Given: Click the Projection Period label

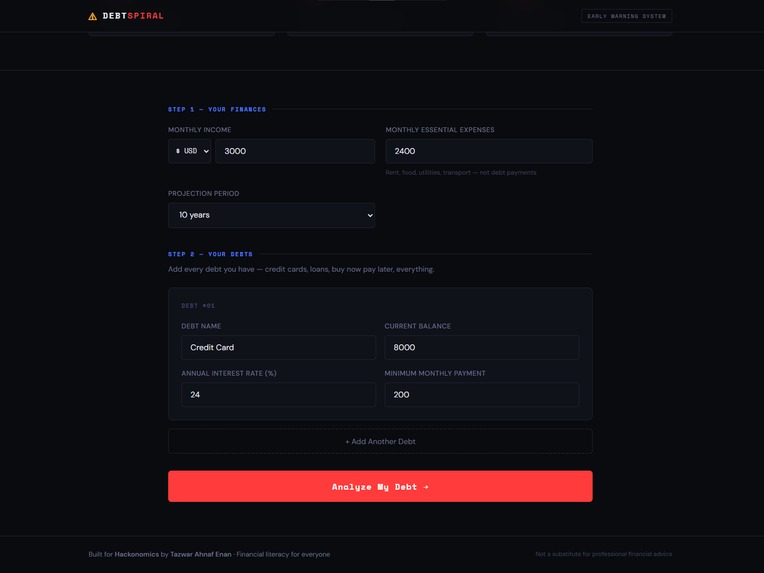Looking at the screenshot, I should pos(204,193).
